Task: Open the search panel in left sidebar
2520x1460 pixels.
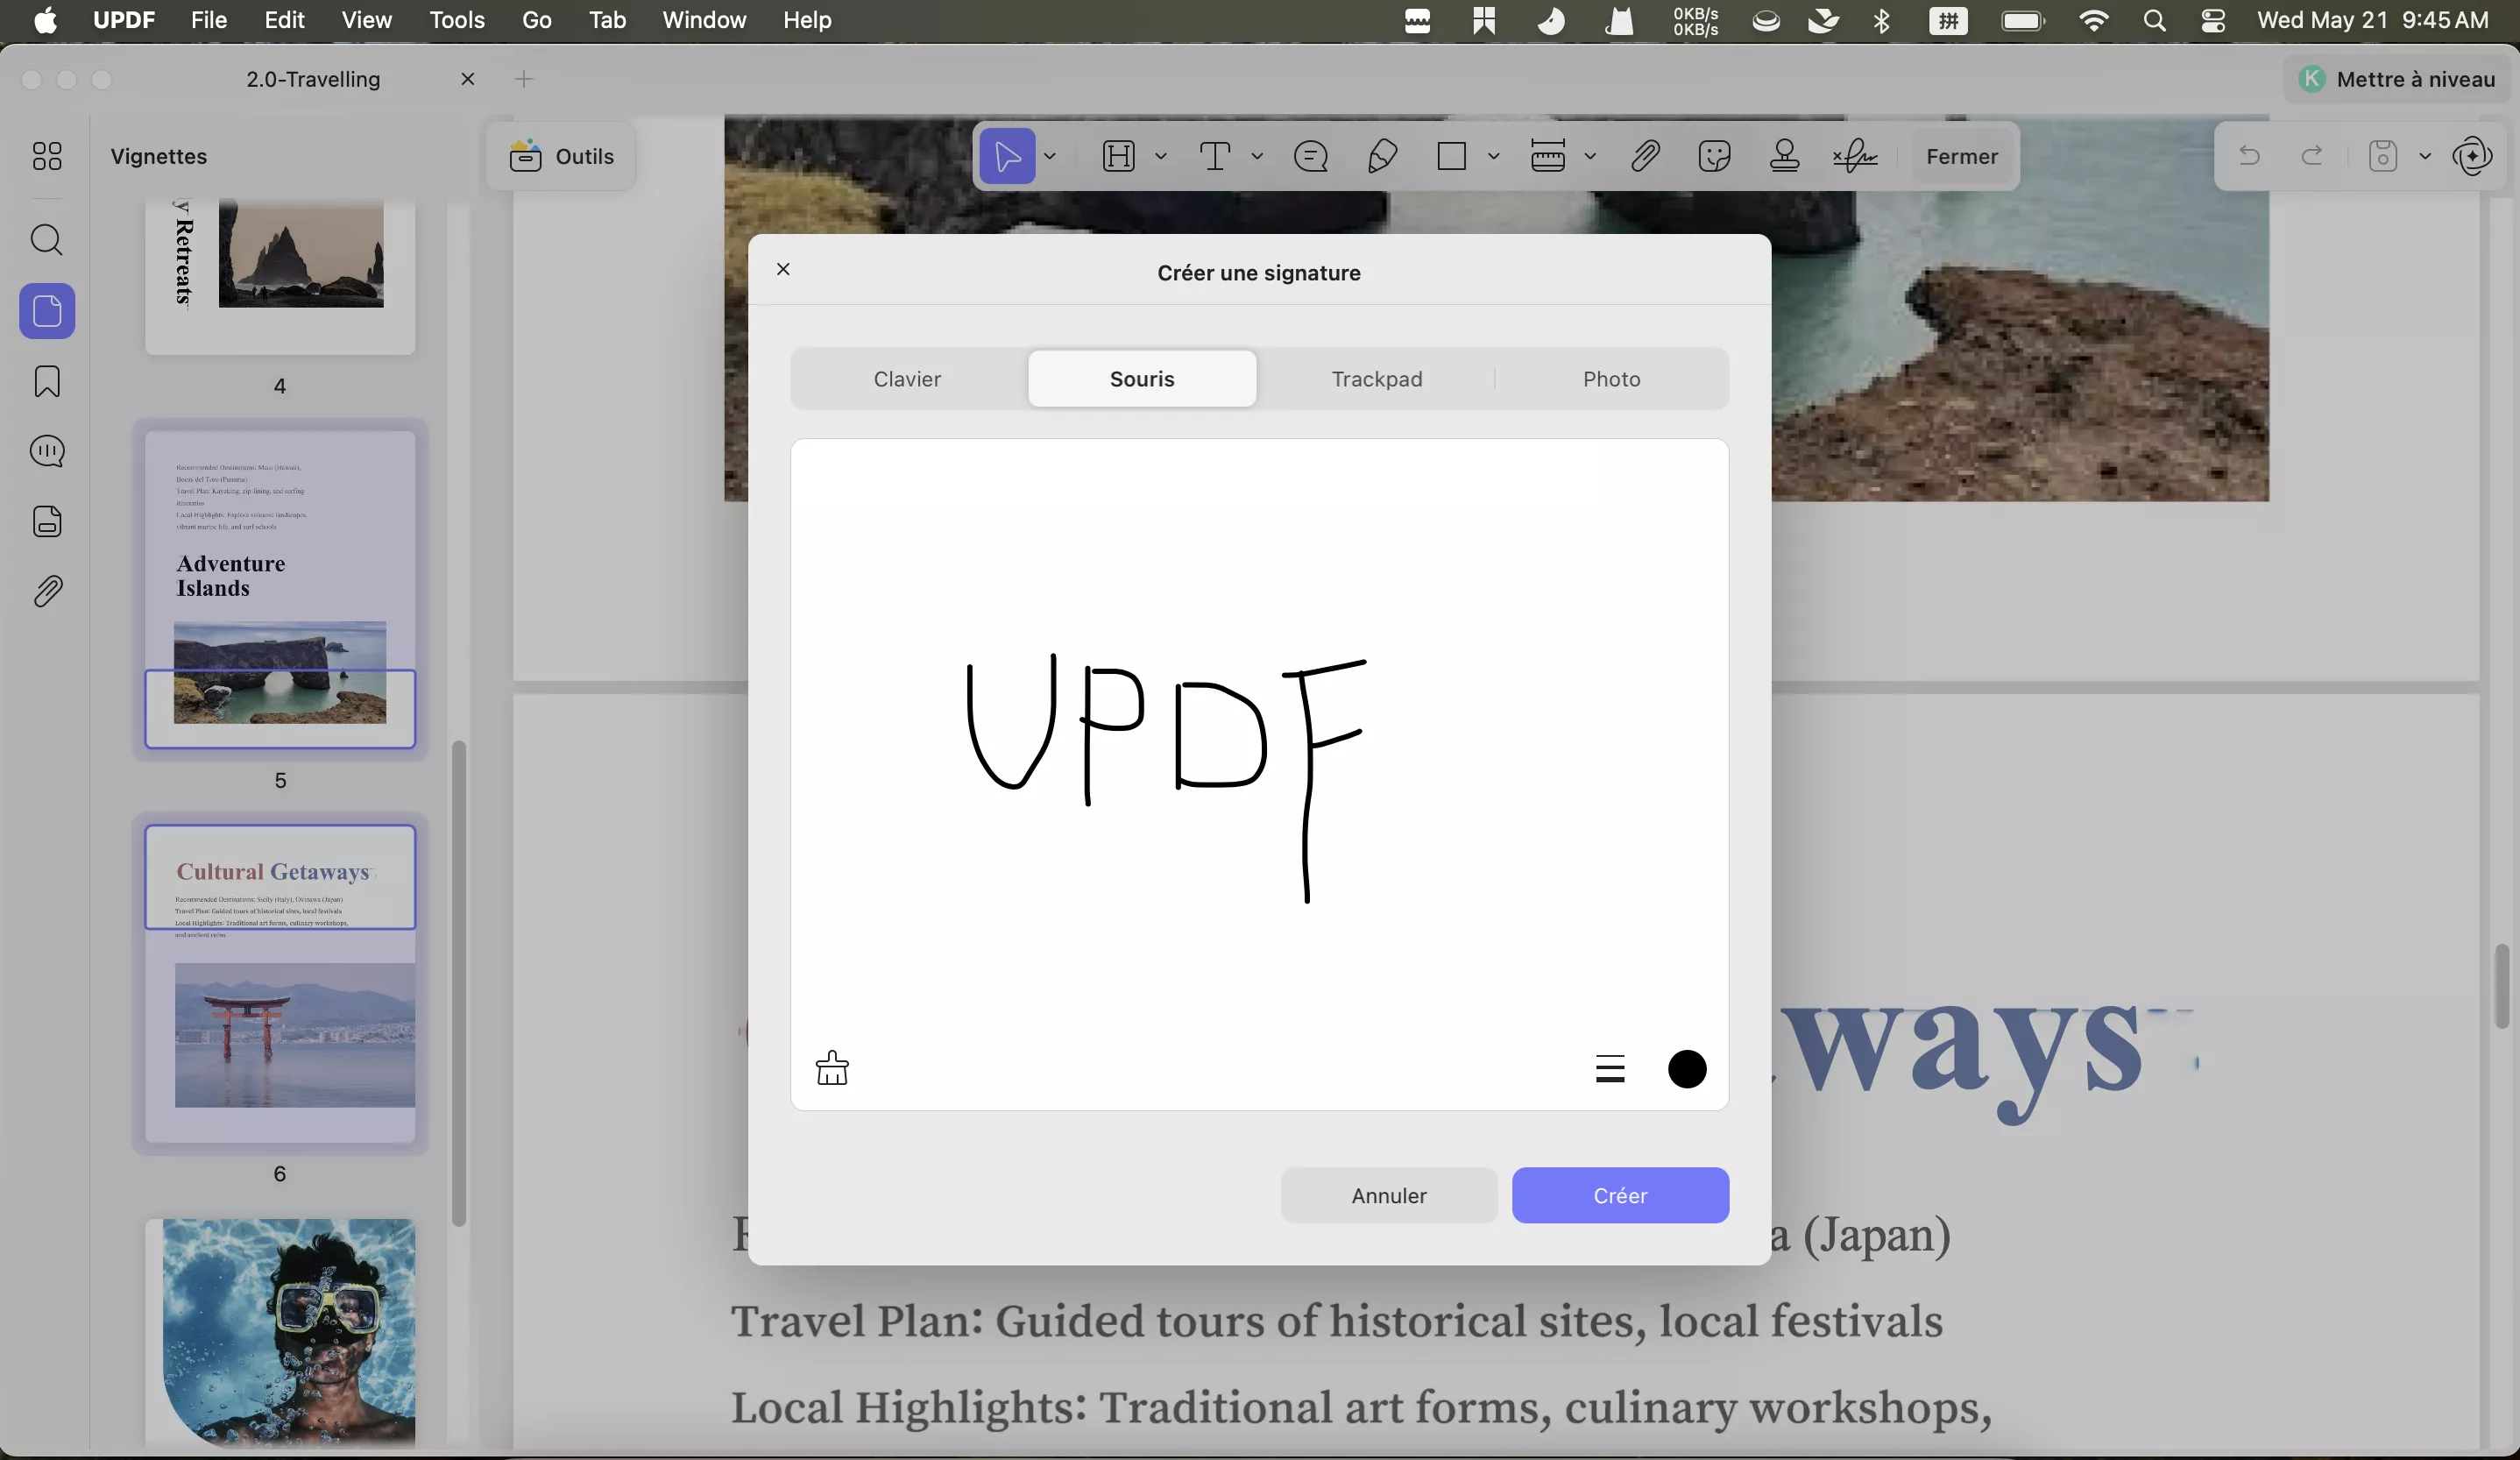Action: click(x=47, y=240)
